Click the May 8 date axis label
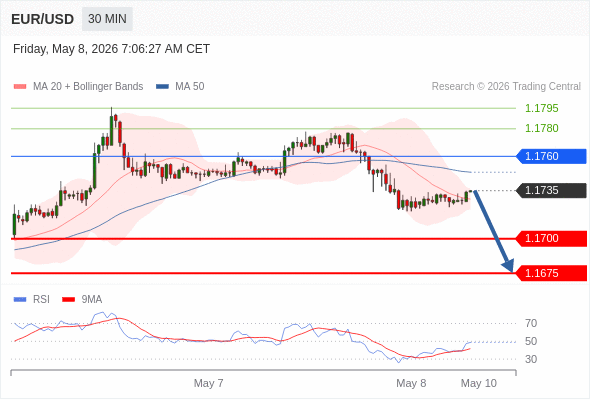Viewport: 590px width, 400px height. 411,383
